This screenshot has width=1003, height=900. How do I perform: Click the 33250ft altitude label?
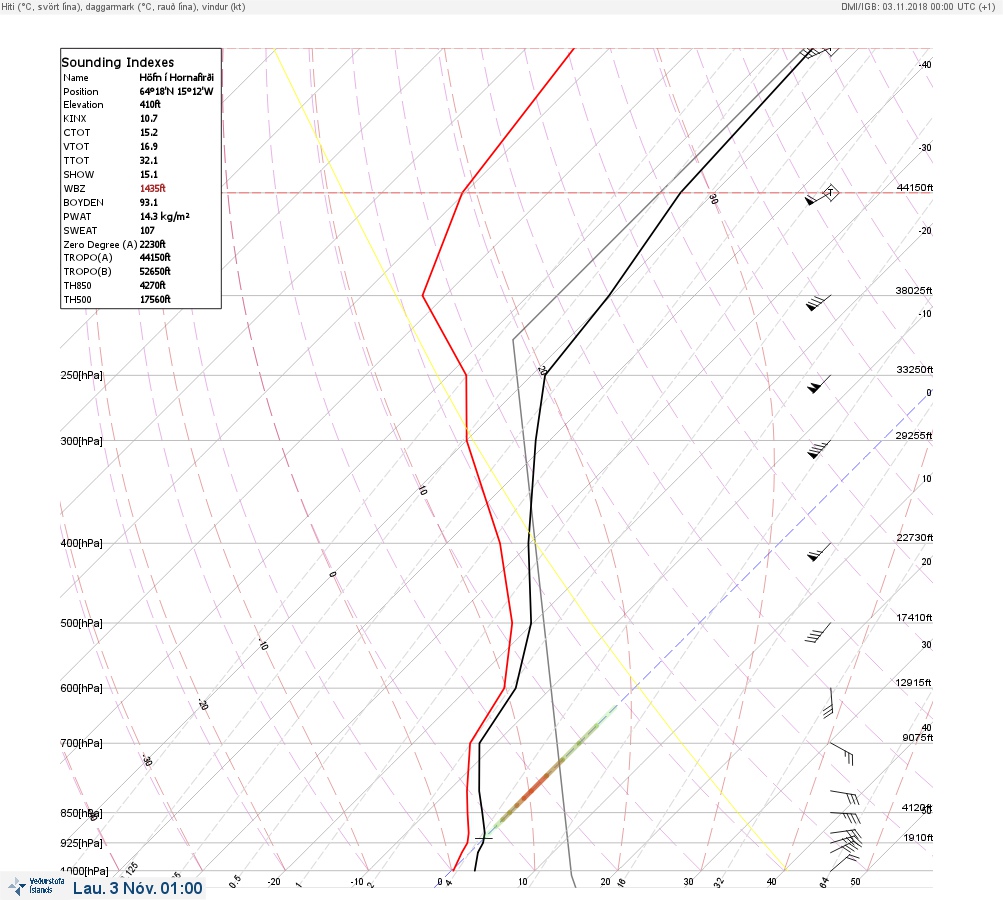915,370
